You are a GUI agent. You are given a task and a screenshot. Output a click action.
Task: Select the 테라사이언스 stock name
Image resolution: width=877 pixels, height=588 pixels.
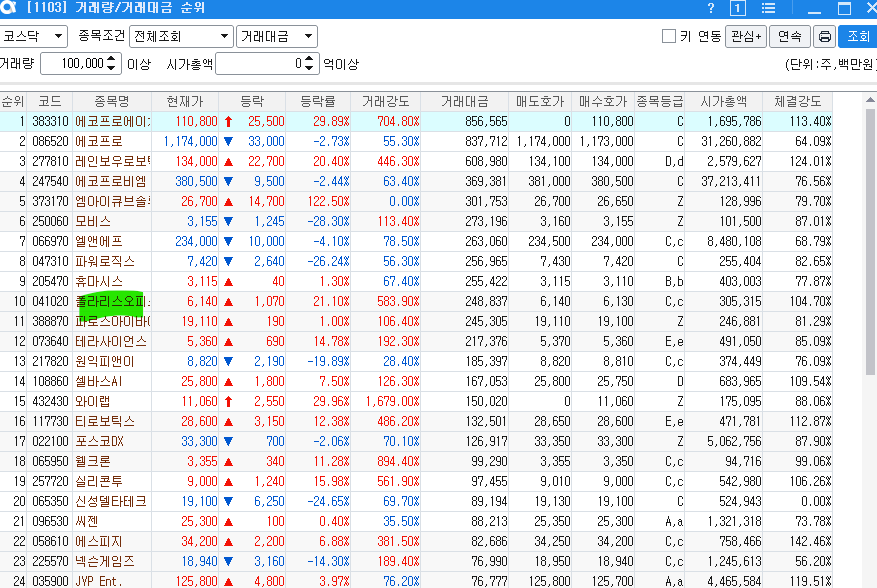(x=111, y=341)
